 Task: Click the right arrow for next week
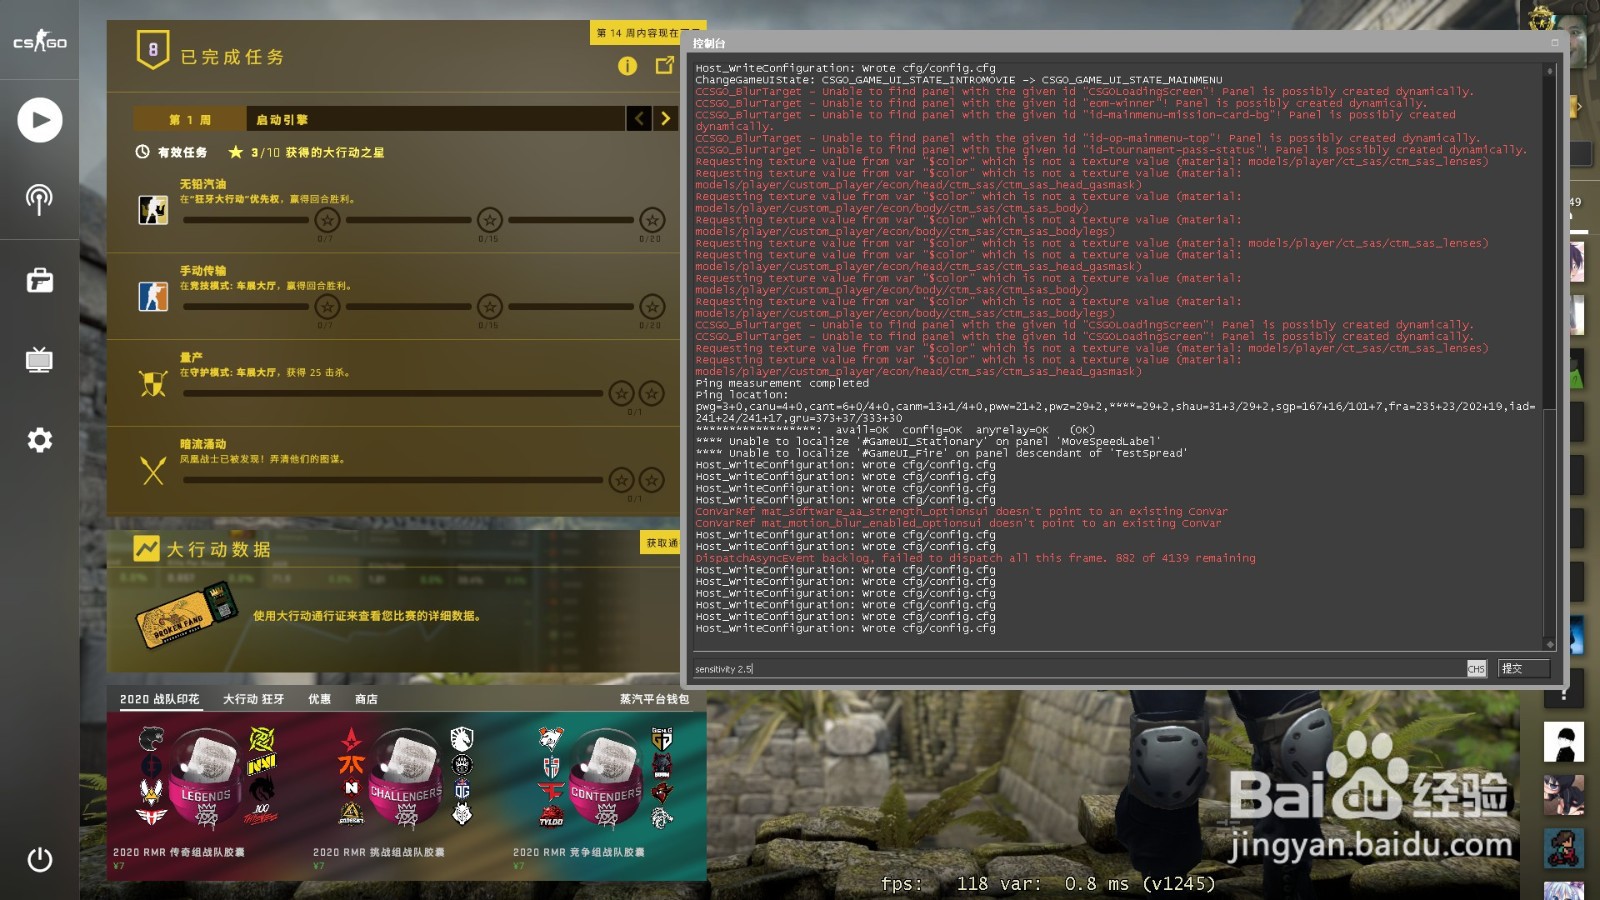pos(665,119)
